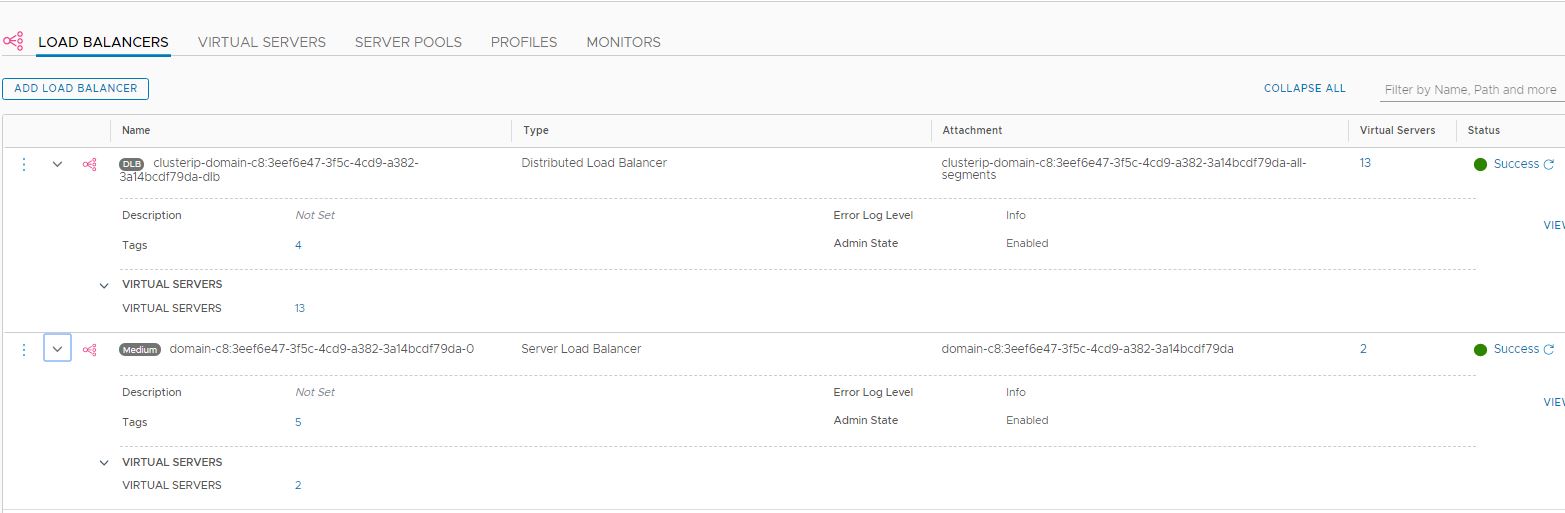Refresh the status of the Server Load Balancer row
The image size is (1565, 513).
[1549, 349]
